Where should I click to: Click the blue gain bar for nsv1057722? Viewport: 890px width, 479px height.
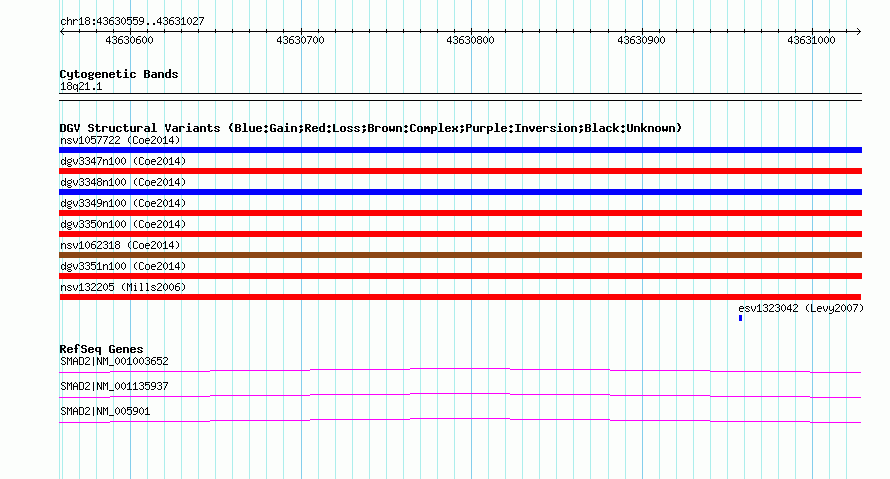coord(460,150)
